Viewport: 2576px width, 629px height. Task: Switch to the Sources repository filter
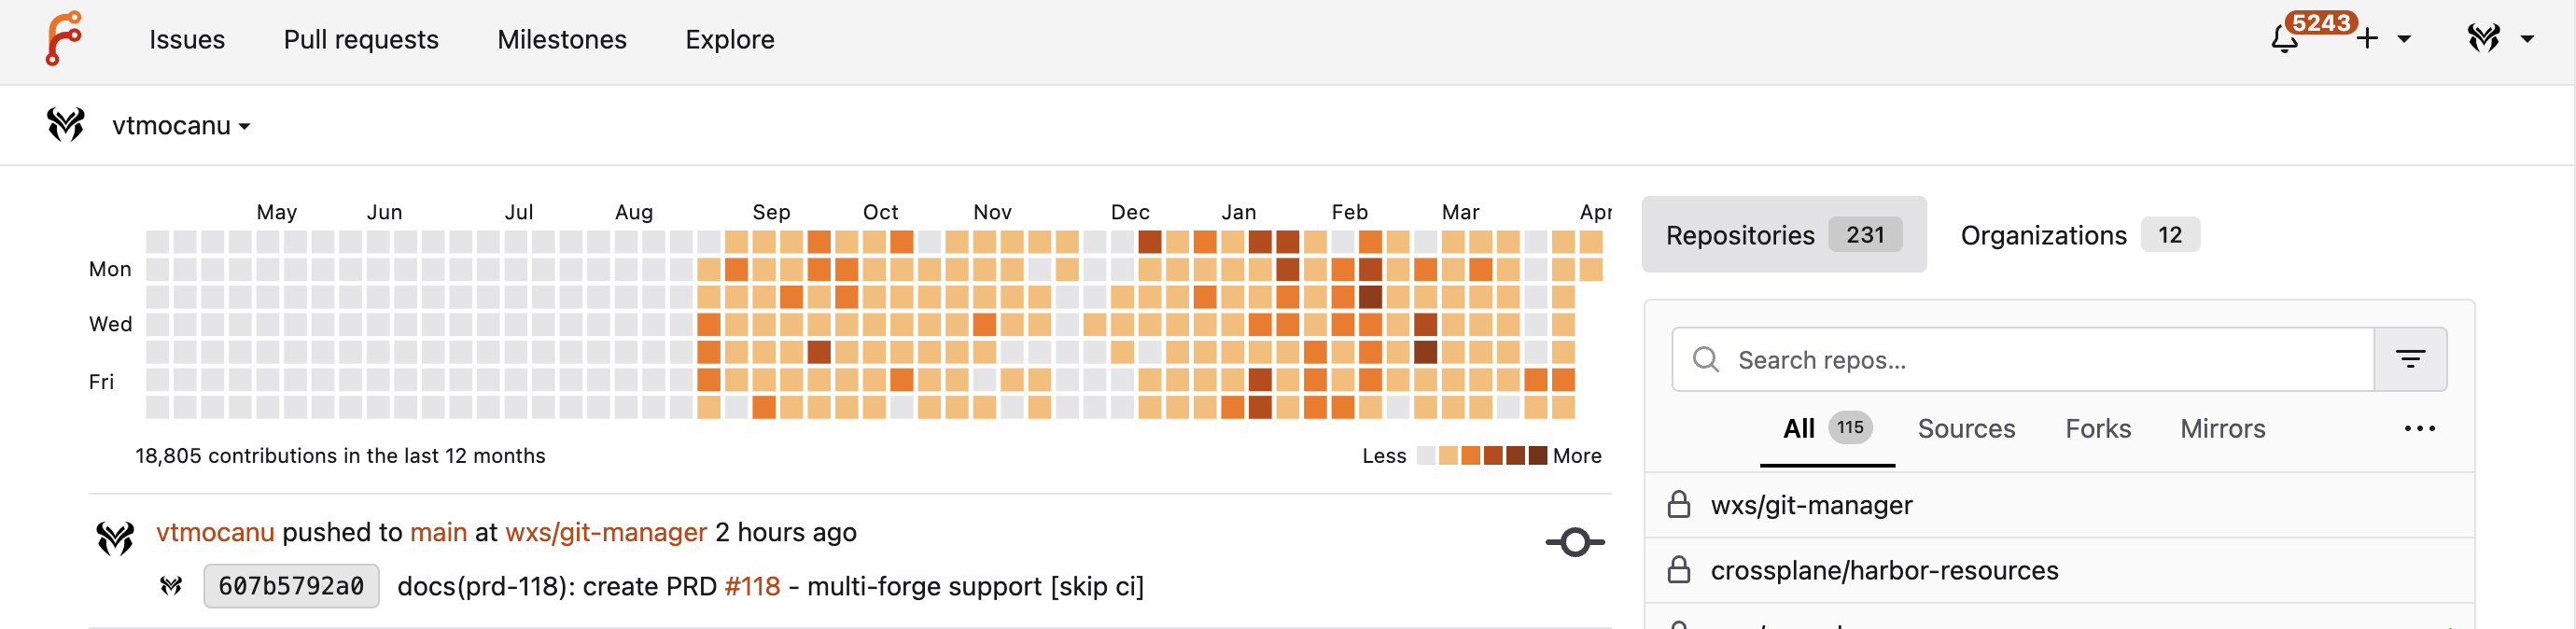[1966, 428]
